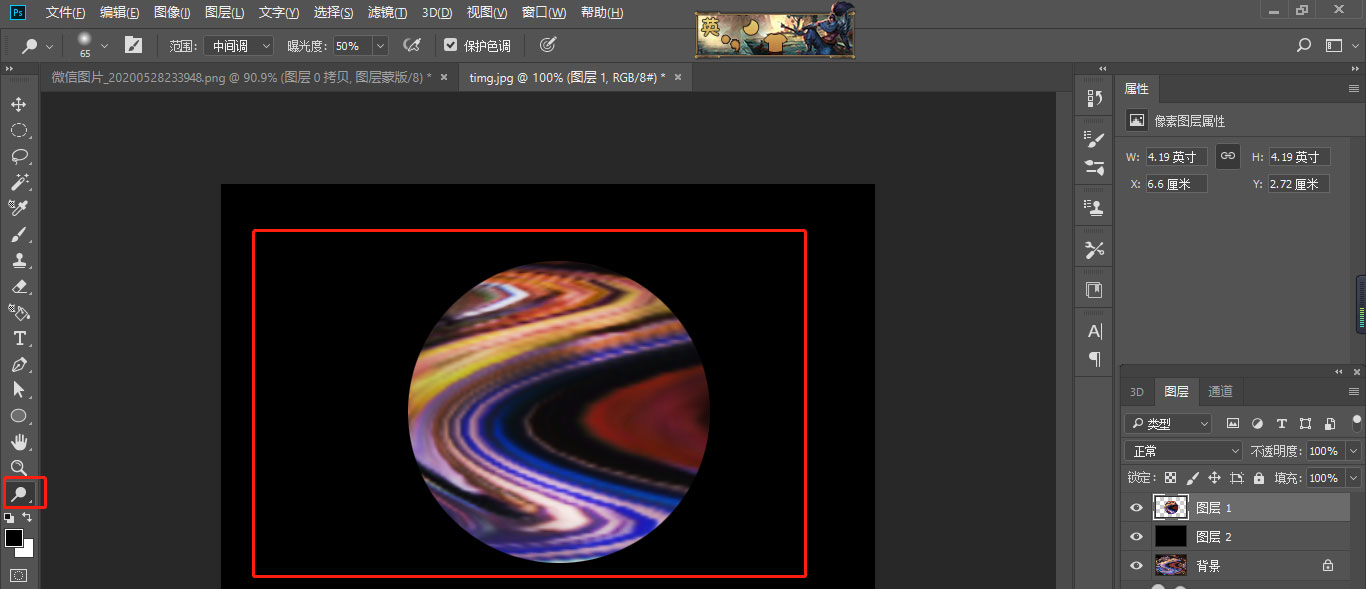This screenshot has height=589, width=1366.
Task: Open the 图像 (Image) menu
Action: (173, 12)
